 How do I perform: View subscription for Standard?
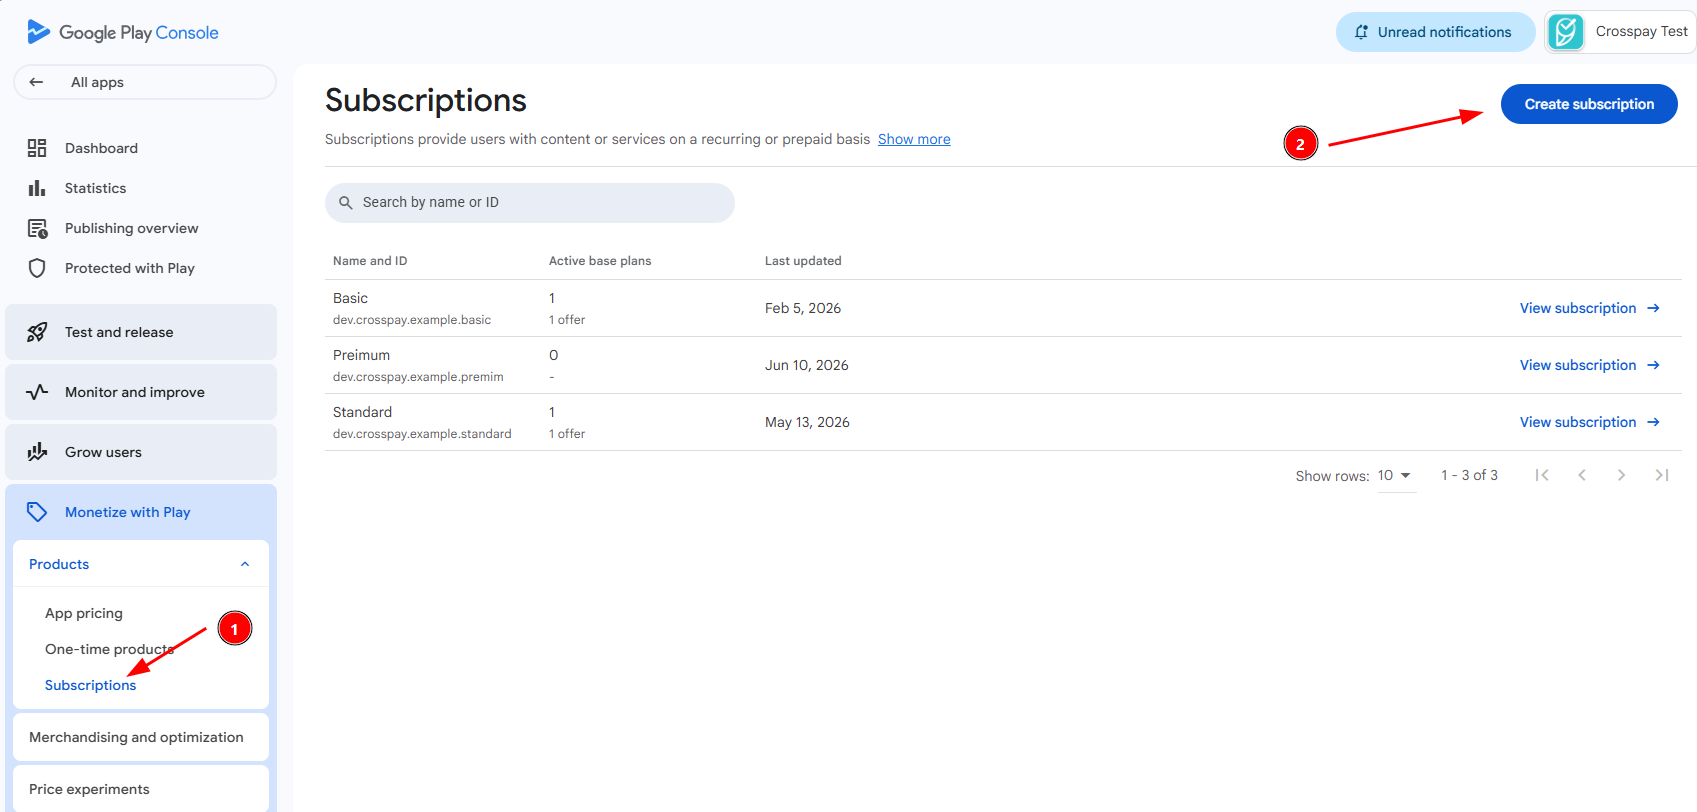pos(1590,422)
